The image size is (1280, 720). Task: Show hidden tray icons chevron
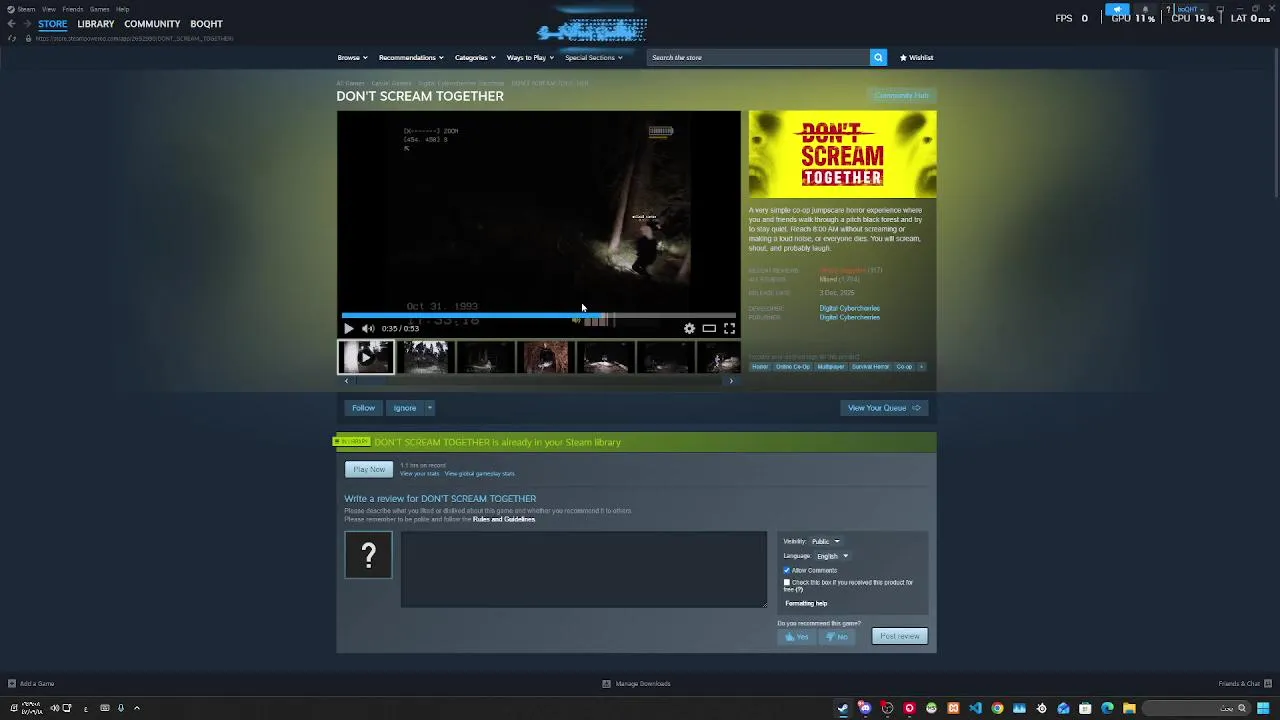[137, 708]
